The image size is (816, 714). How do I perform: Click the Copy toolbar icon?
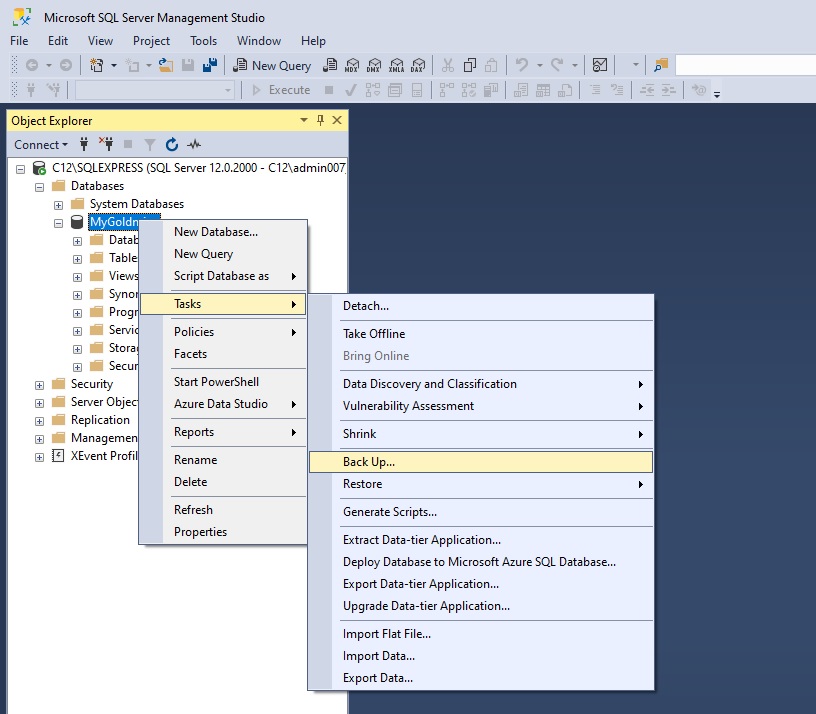pyautogui.click(x=470, y=66)
